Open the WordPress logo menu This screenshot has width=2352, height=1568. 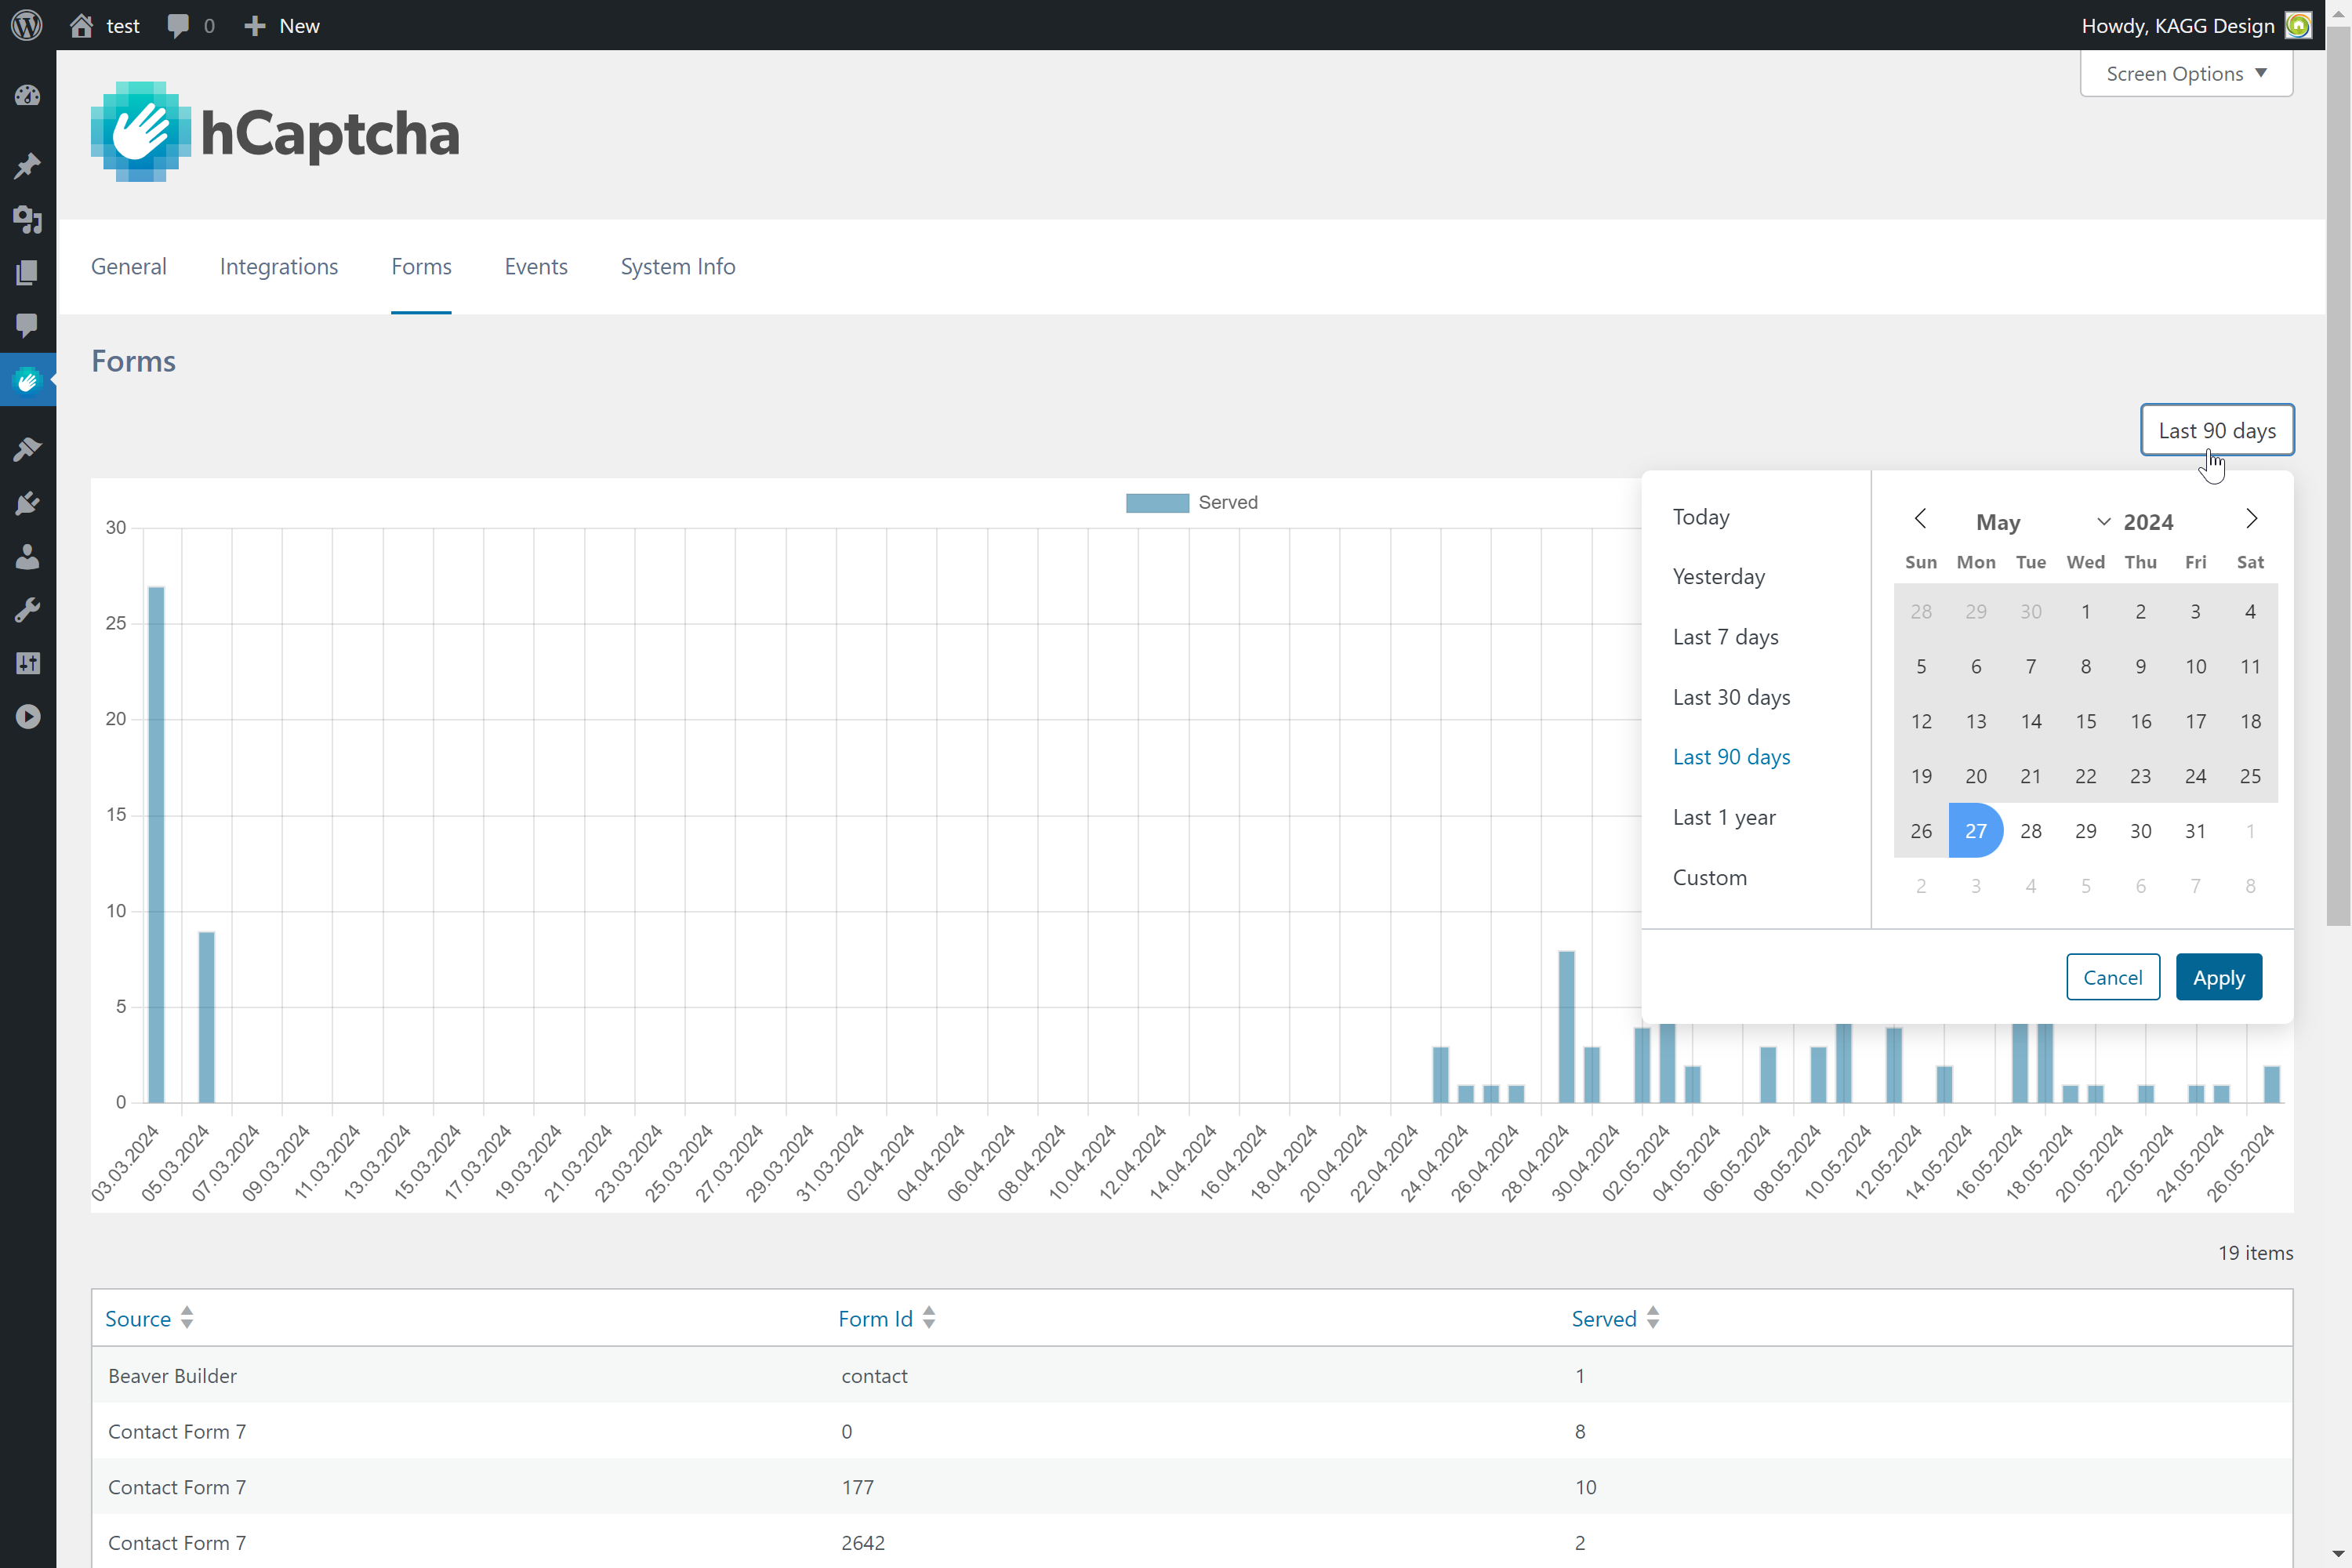tap(27, 25)
